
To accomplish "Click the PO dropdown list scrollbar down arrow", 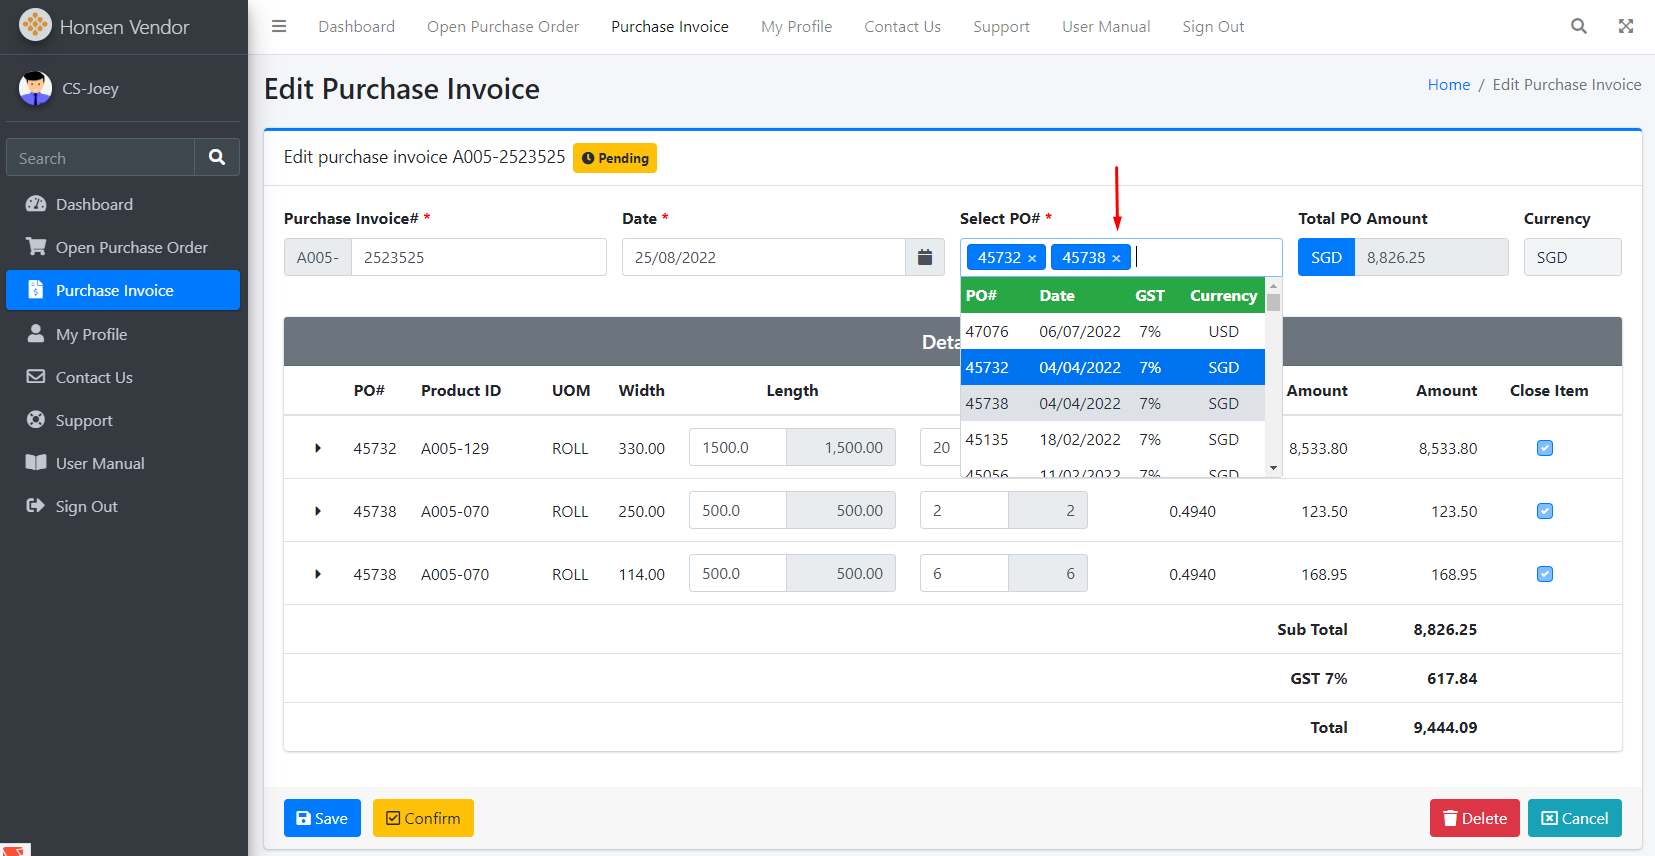I will tap(1273, 468).
